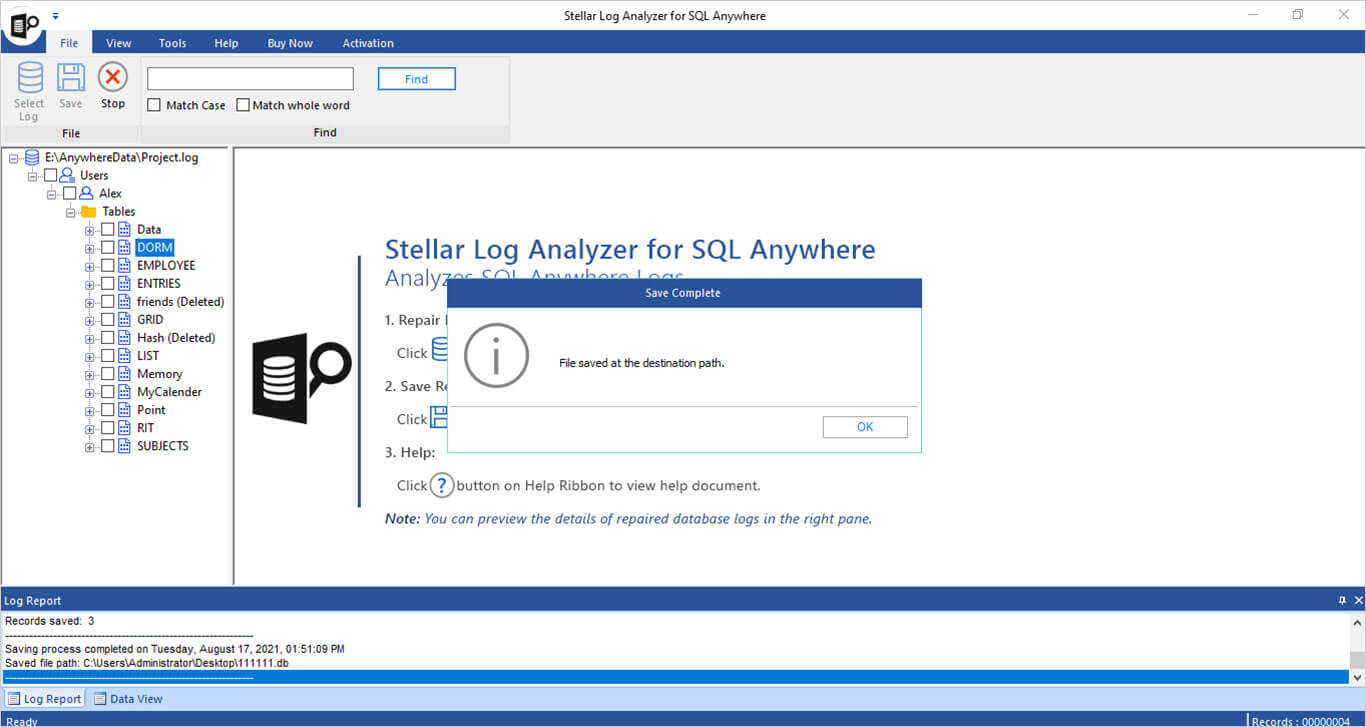Click the LIST table icon
The width and height of the screenshot is (1366, 727).
(124, 355)
